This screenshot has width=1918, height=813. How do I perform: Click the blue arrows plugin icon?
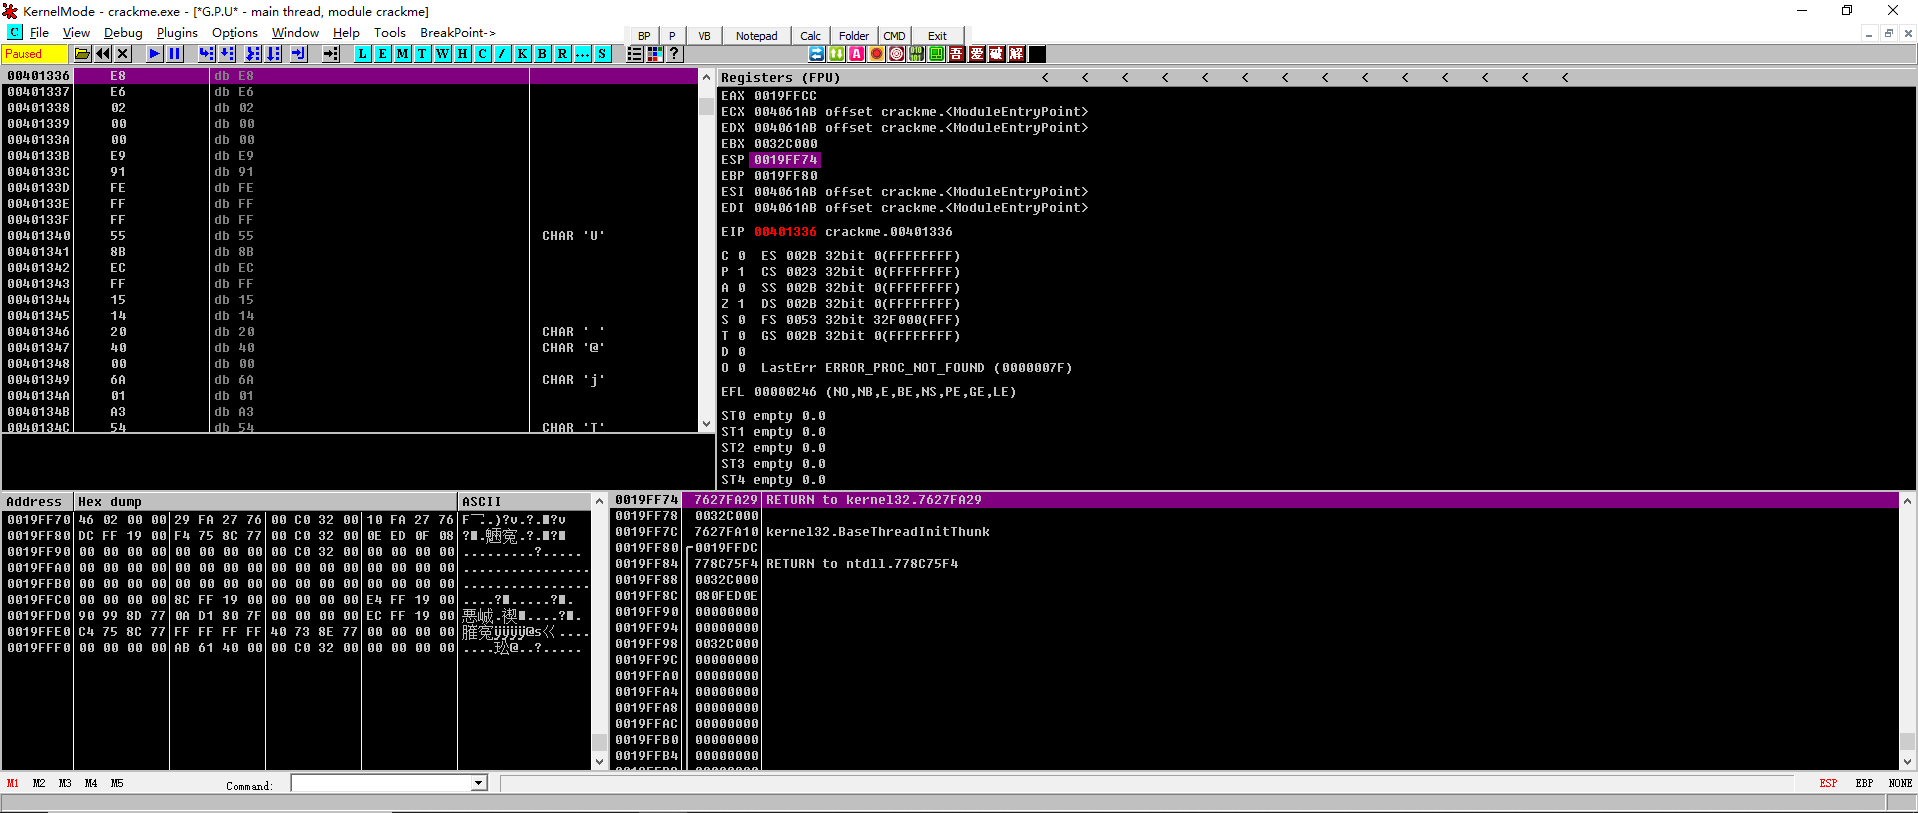tap(817, 54)
